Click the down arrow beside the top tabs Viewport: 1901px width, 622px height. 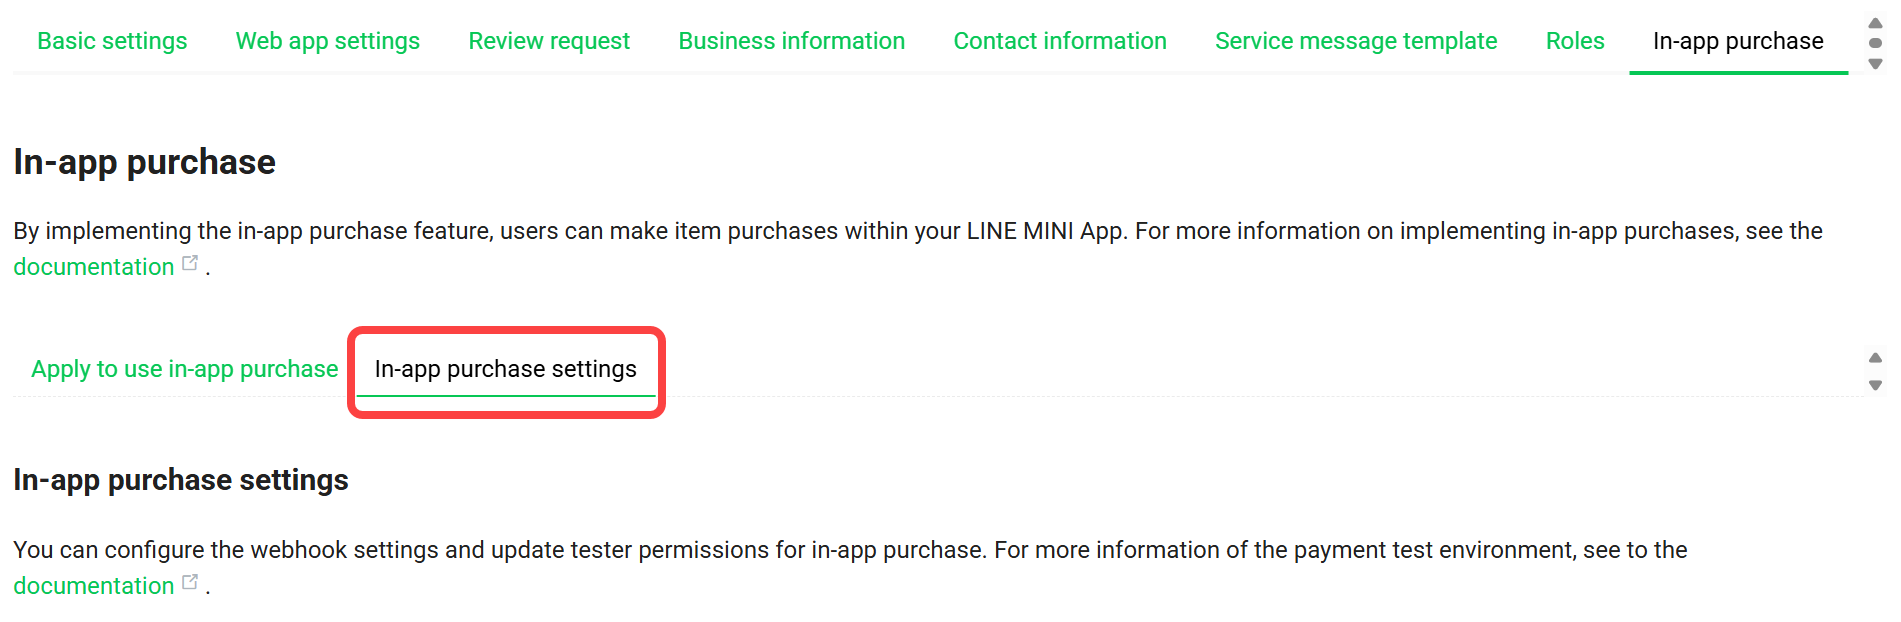(x=1875, y=64)
